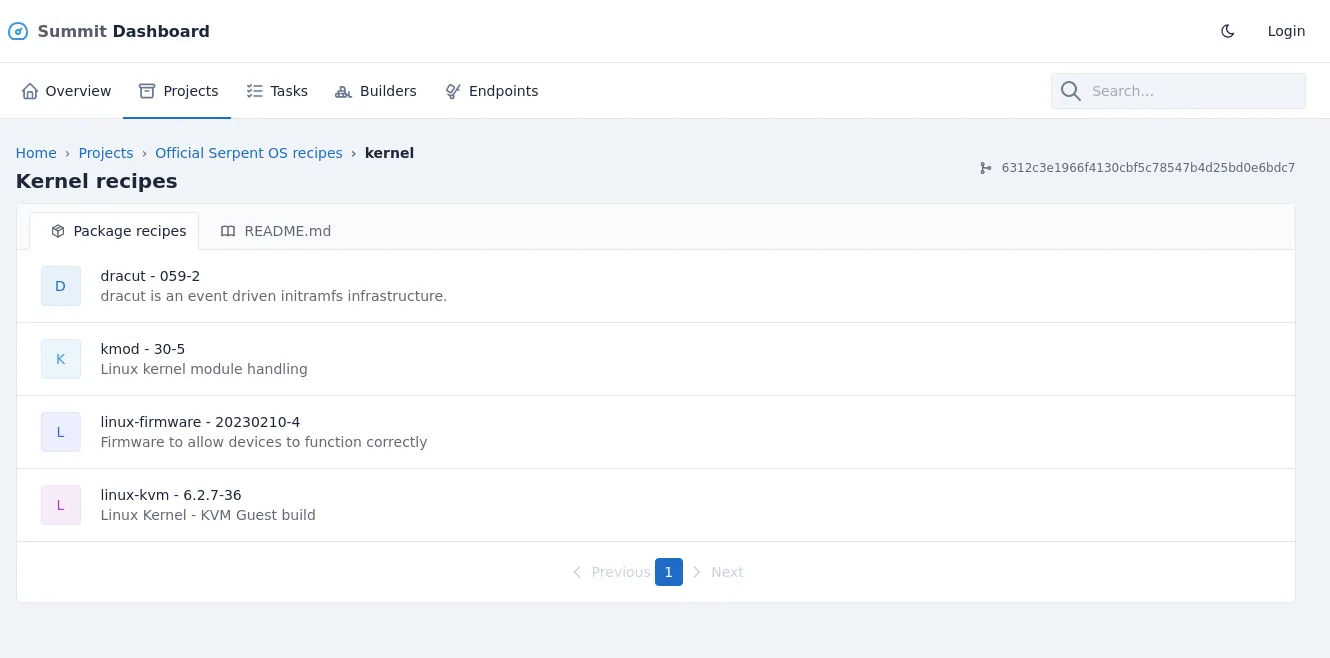
Task: Click dracut description about initramfs infrastructure
Action: (274, 296)
